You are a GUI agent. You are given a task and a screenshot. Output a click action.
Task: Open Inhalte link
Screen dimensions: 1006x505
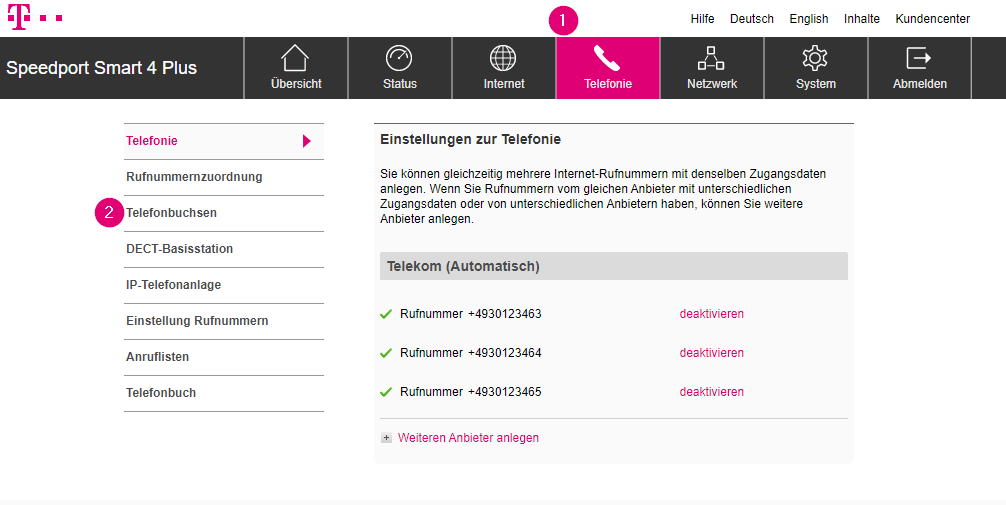tap(862, 19)
